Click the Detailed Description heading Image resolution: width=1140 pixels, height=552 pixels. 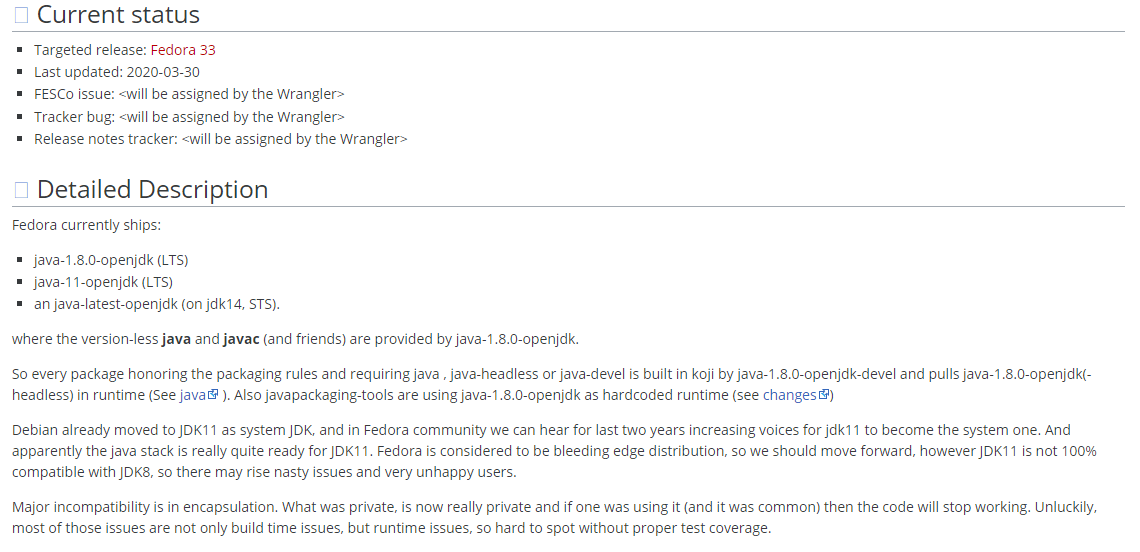point(152,190)
